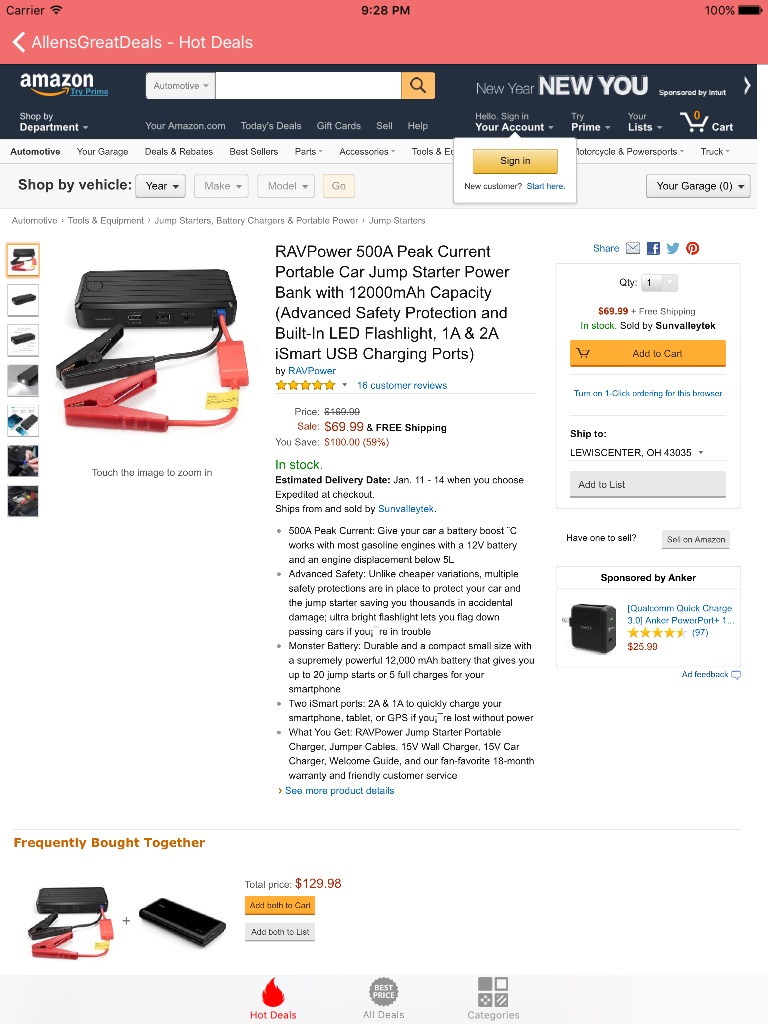Tap the back arrow to AllensGreatDeals
This screenshot has width=768, height=1024.
tap(19, 42)
